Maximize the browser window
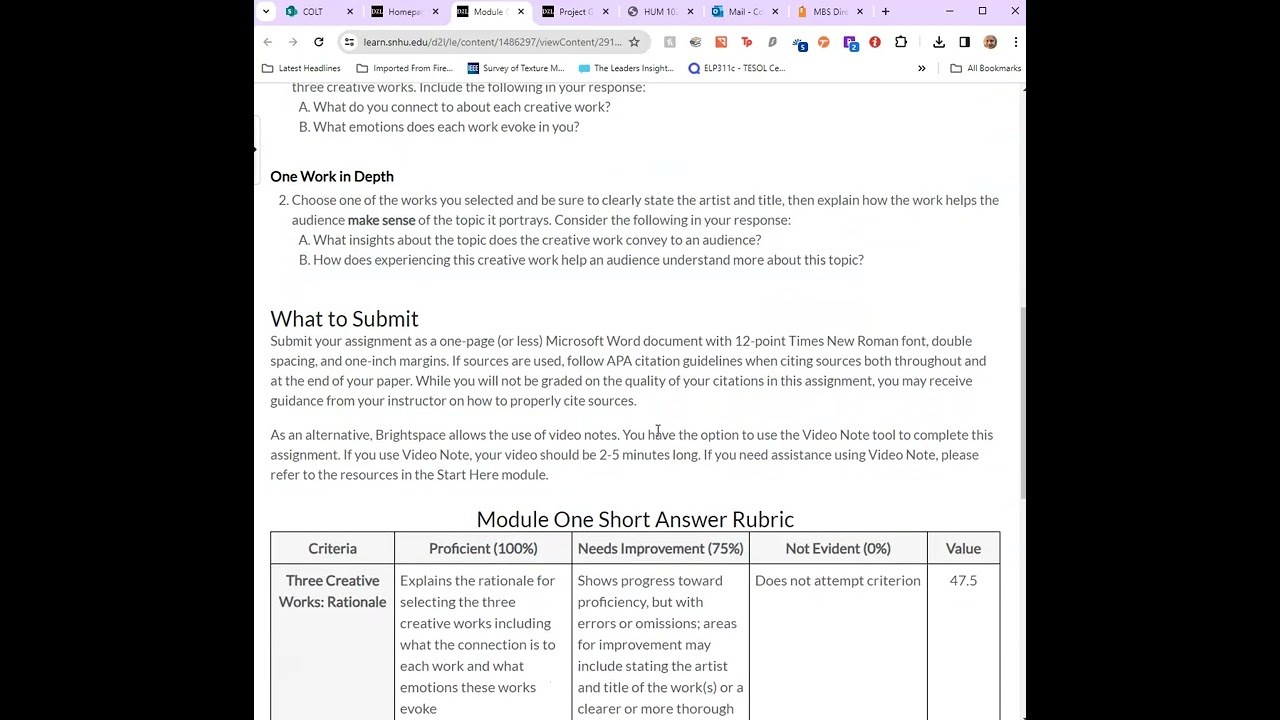 tap(983, 12)
